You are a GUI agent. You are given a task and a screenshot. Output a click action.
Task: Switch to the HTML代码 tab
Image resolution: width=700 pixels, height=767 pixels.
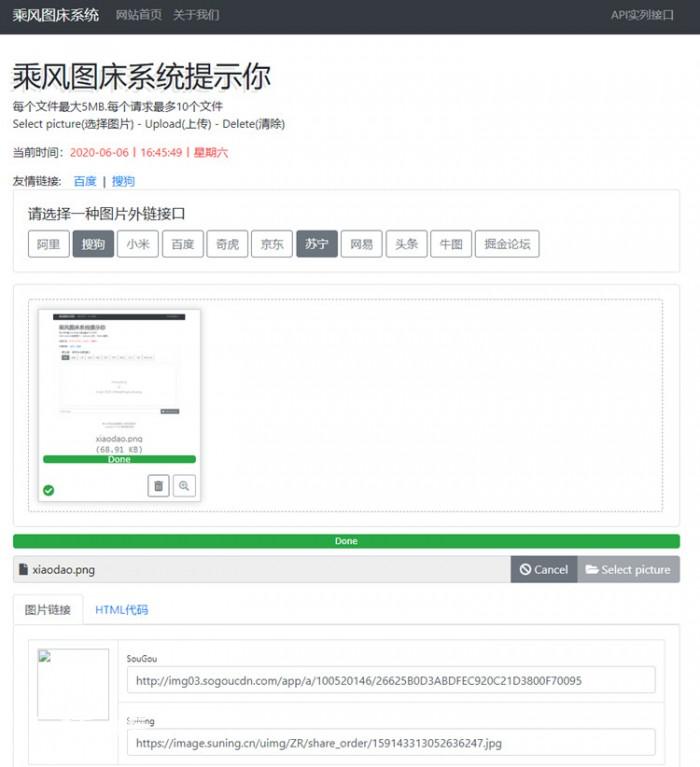[x=121, y=609]
